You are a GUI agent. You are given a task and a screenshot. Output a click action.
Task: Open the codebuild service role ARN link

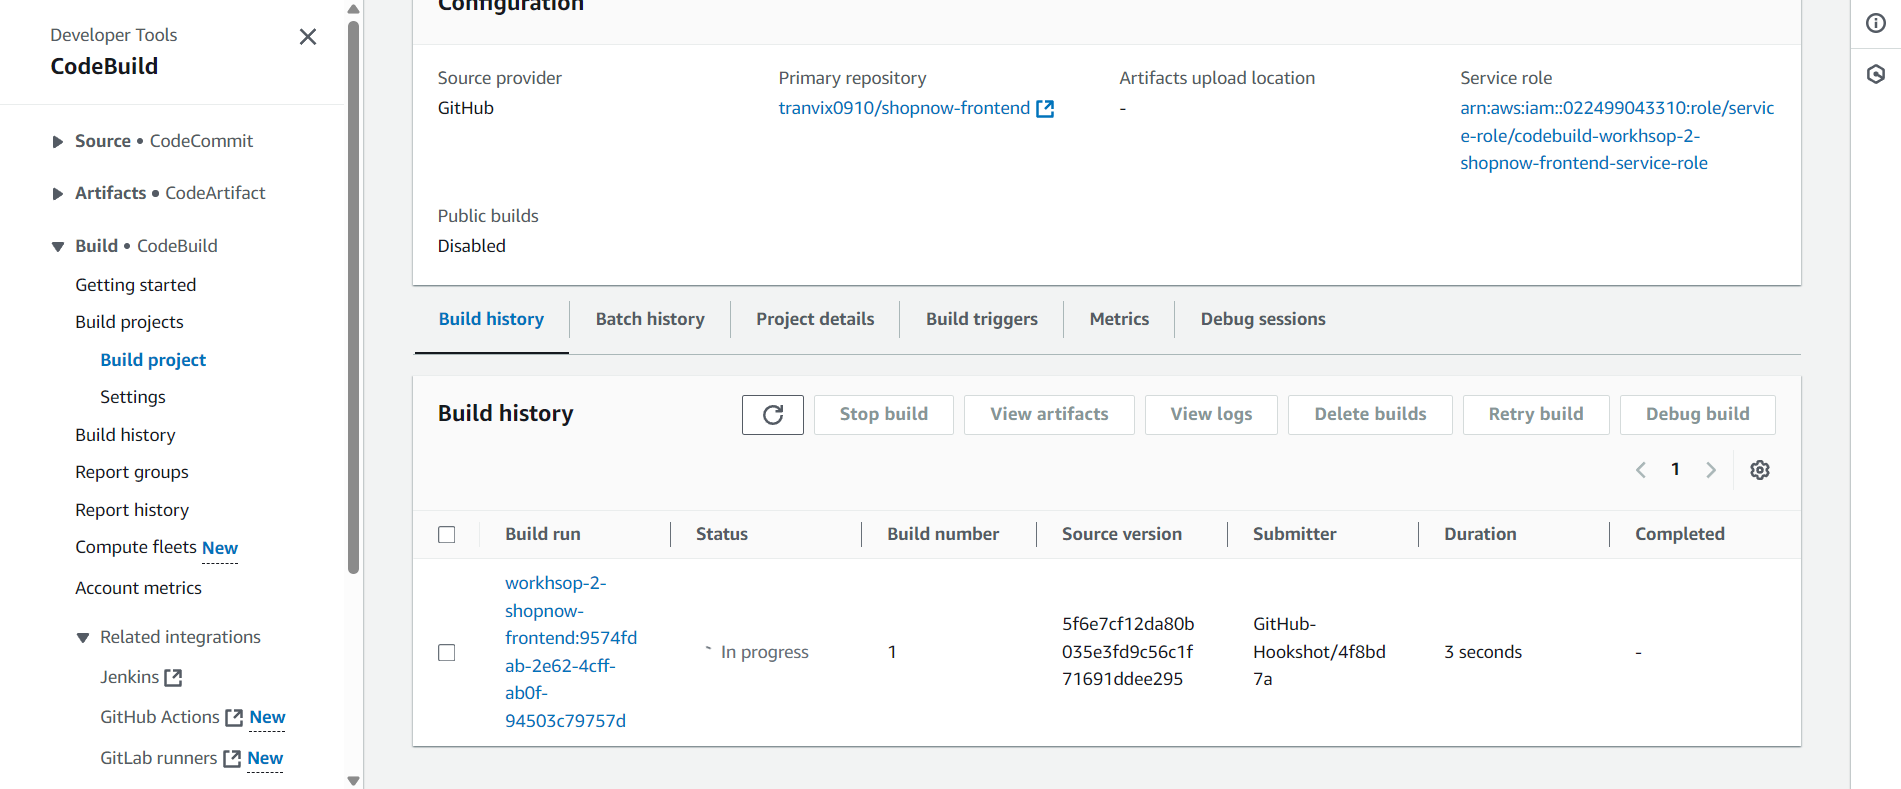point(1617,136)
